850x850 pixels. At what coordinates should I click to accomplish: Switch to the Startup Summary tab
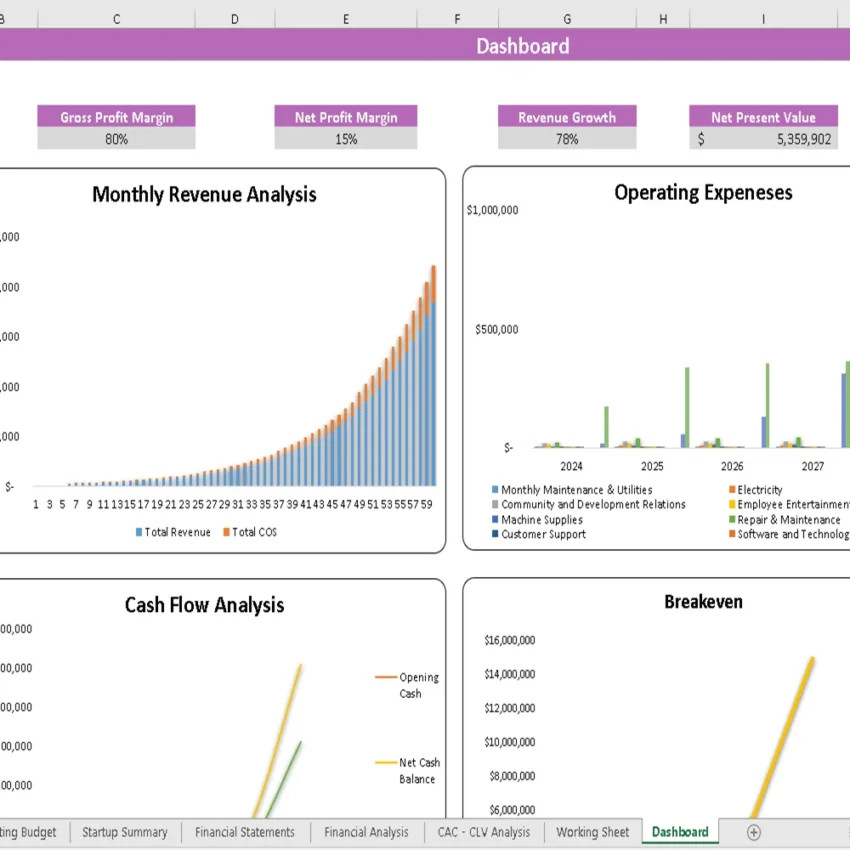(x=125, y=831)
